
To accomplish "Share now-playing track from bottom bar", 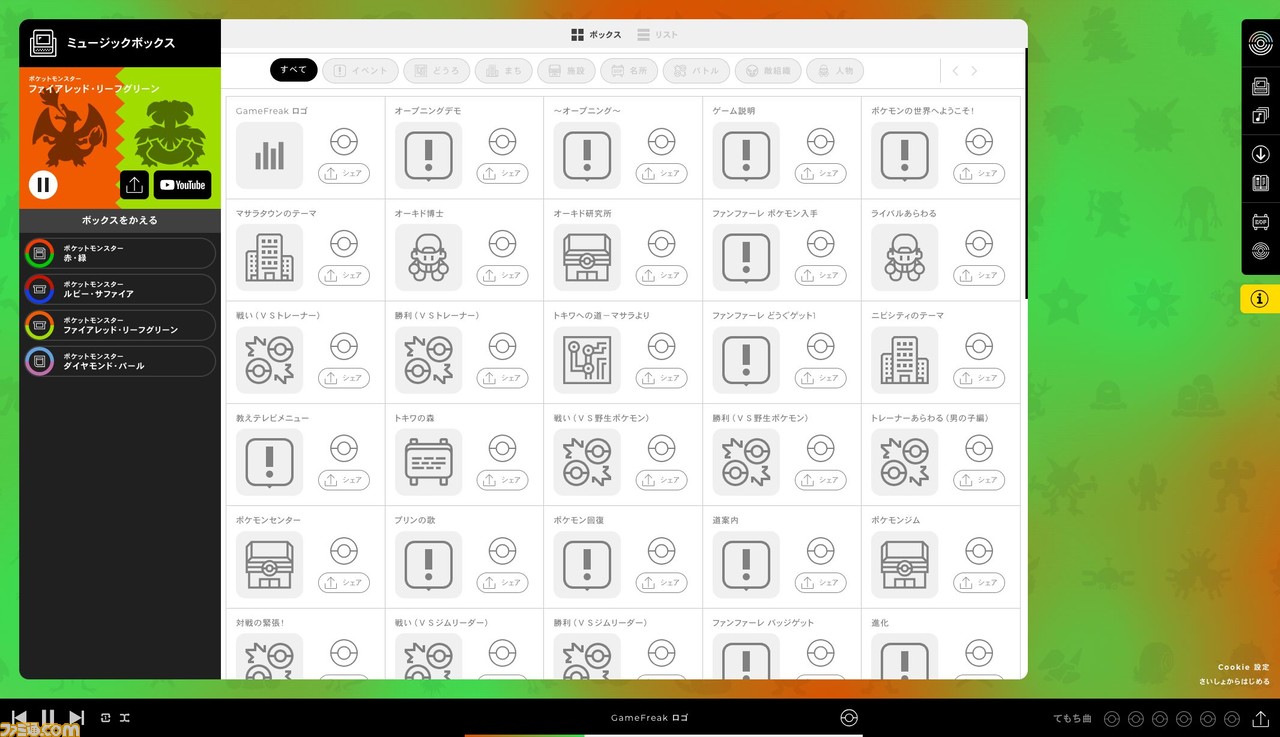I will pos(1261,718).
